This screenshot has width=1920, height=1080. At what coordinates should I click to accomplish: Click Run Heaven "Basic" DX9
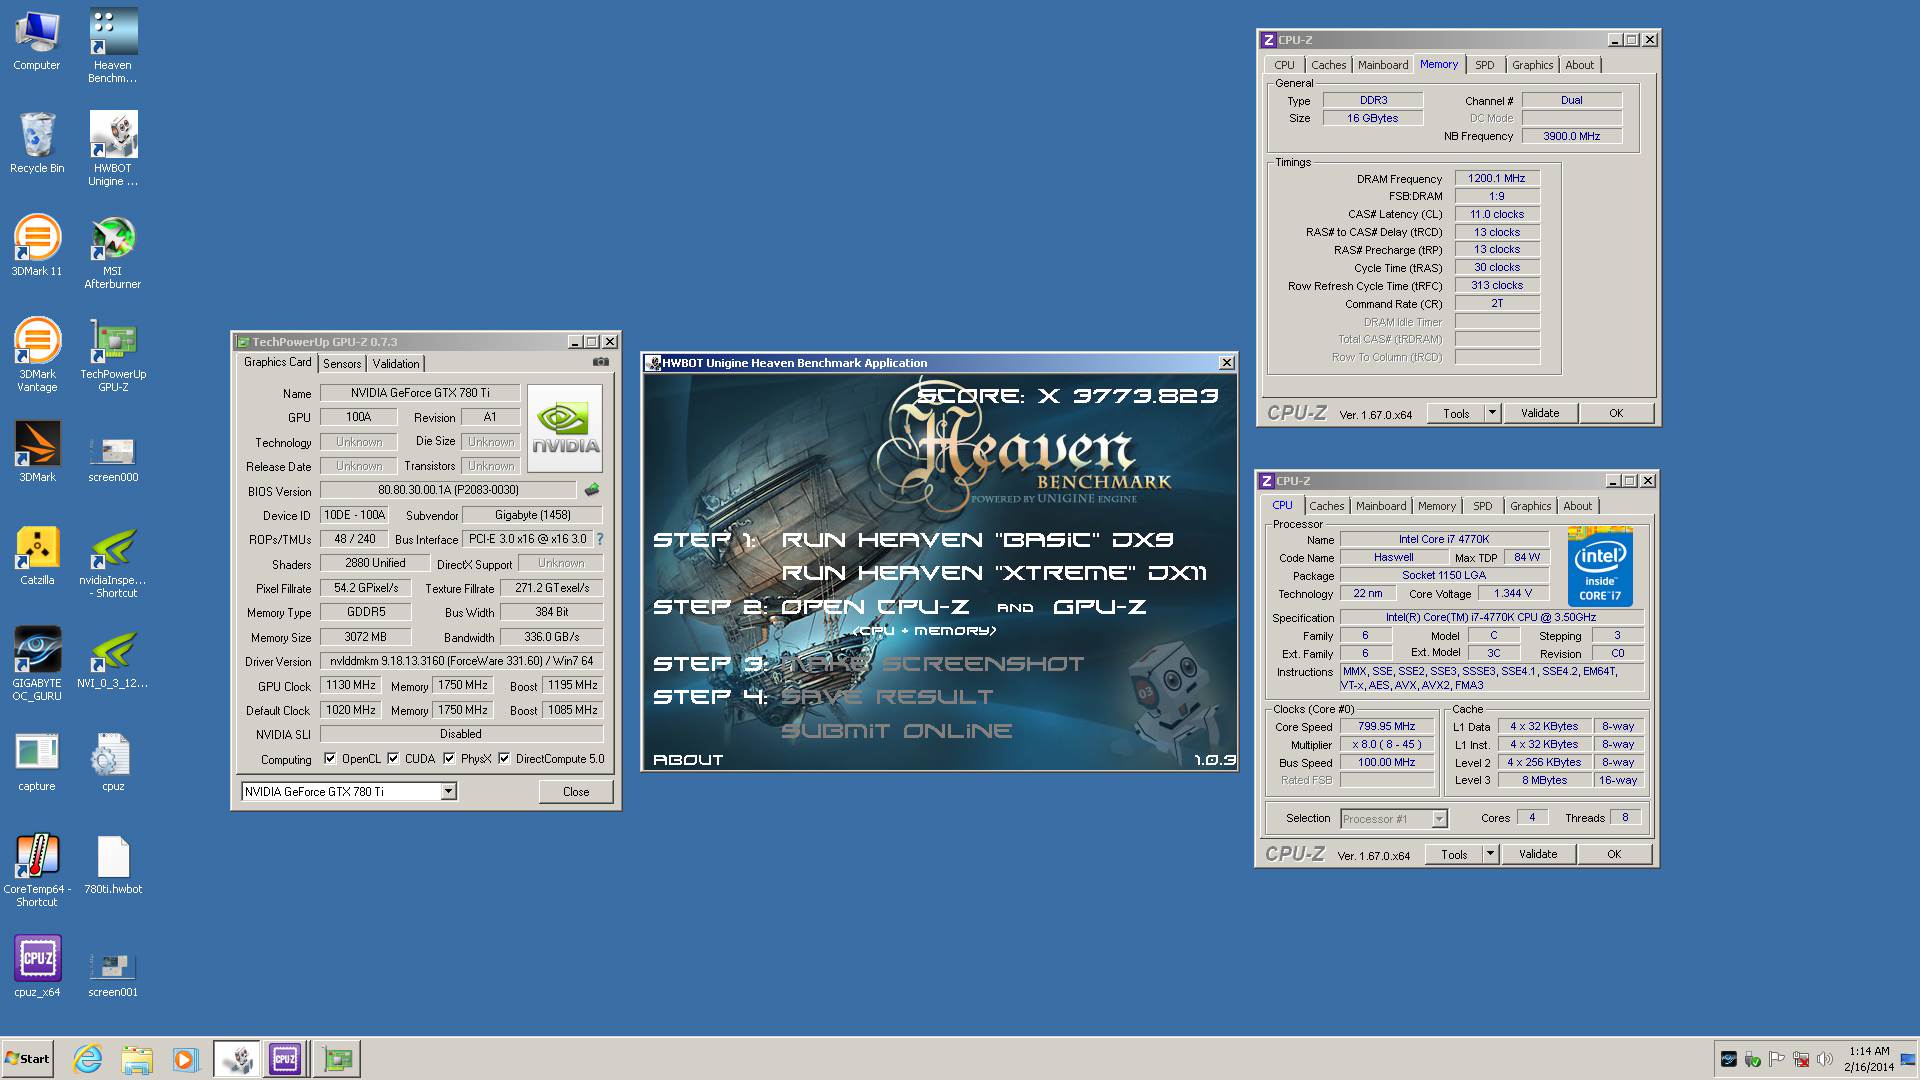tap(977, 540)
